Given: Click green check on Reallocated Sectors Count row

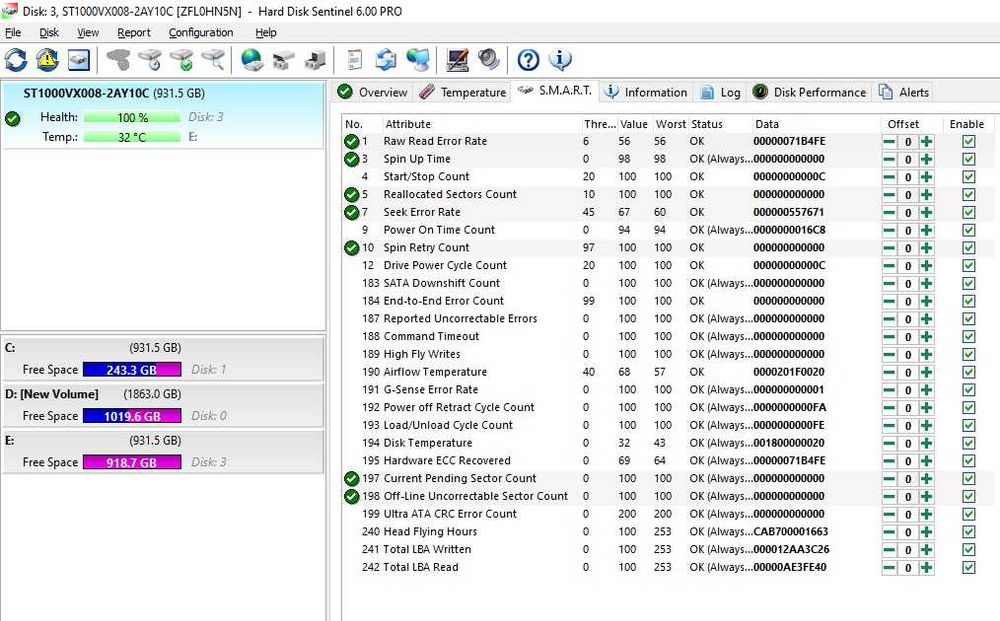Looking at the screenshot, I should pyautogui.click(x=351, y=194).
